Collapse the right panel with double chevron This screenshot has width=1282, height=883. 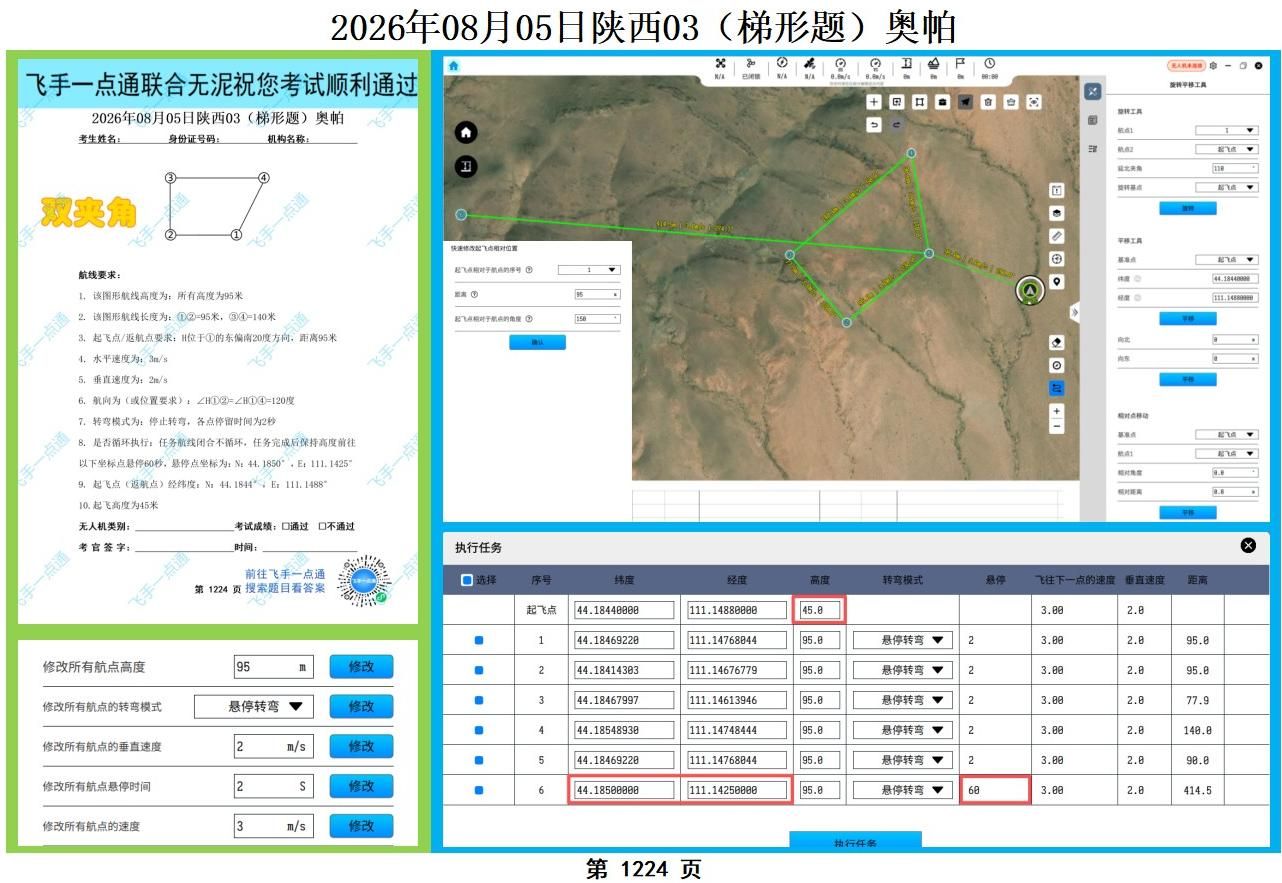click(x=1075, y=312)
